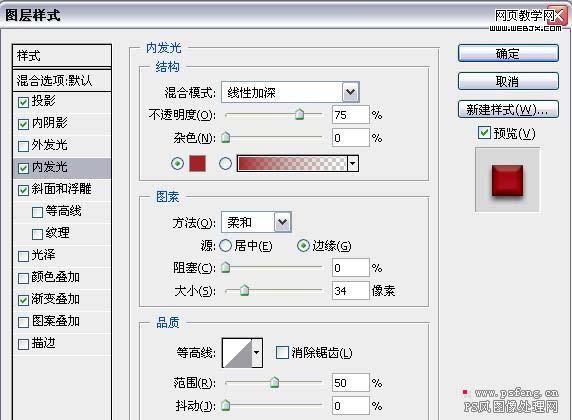Image resolution: width=572 pixels, height=420 pixels.
Task: Uncheck the 渐变叠加 checkbox
Action: tap(23, 300)
